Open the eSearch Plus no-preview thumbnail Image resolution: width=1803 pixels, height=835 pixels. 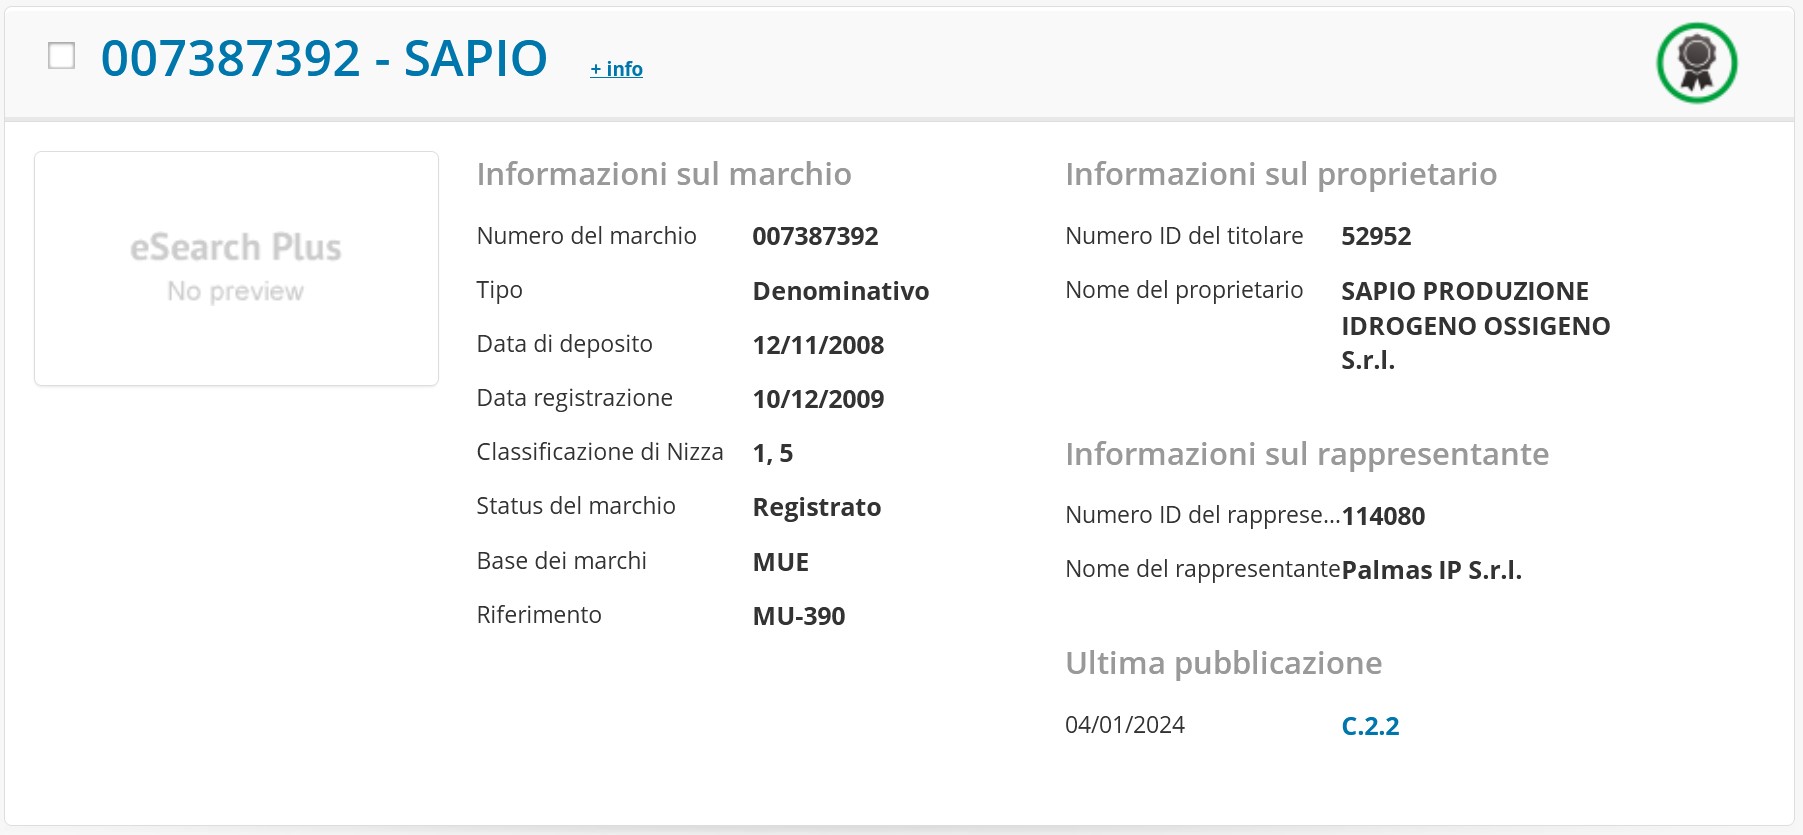236,268
